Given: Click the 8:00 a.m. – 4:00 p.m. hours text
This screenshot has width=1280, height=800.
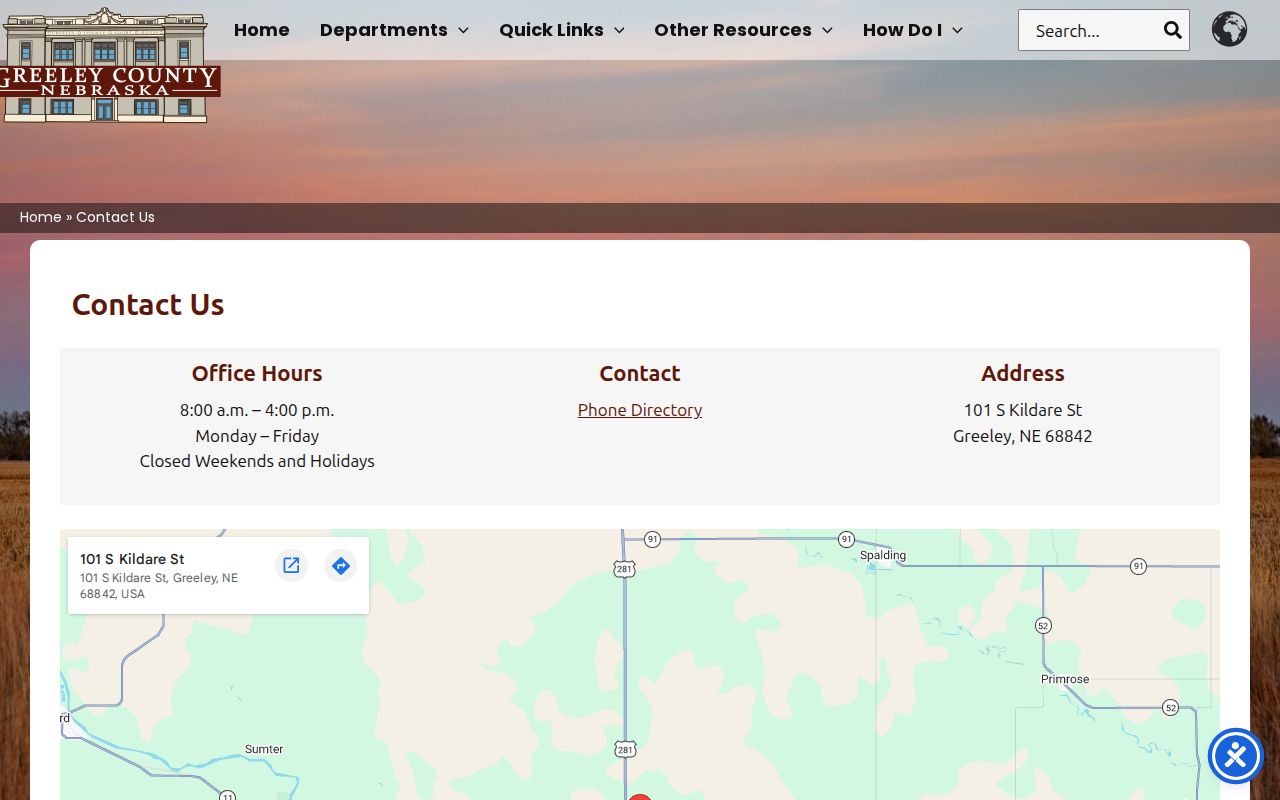Looking at the screenshot, I should coord(257,410).
